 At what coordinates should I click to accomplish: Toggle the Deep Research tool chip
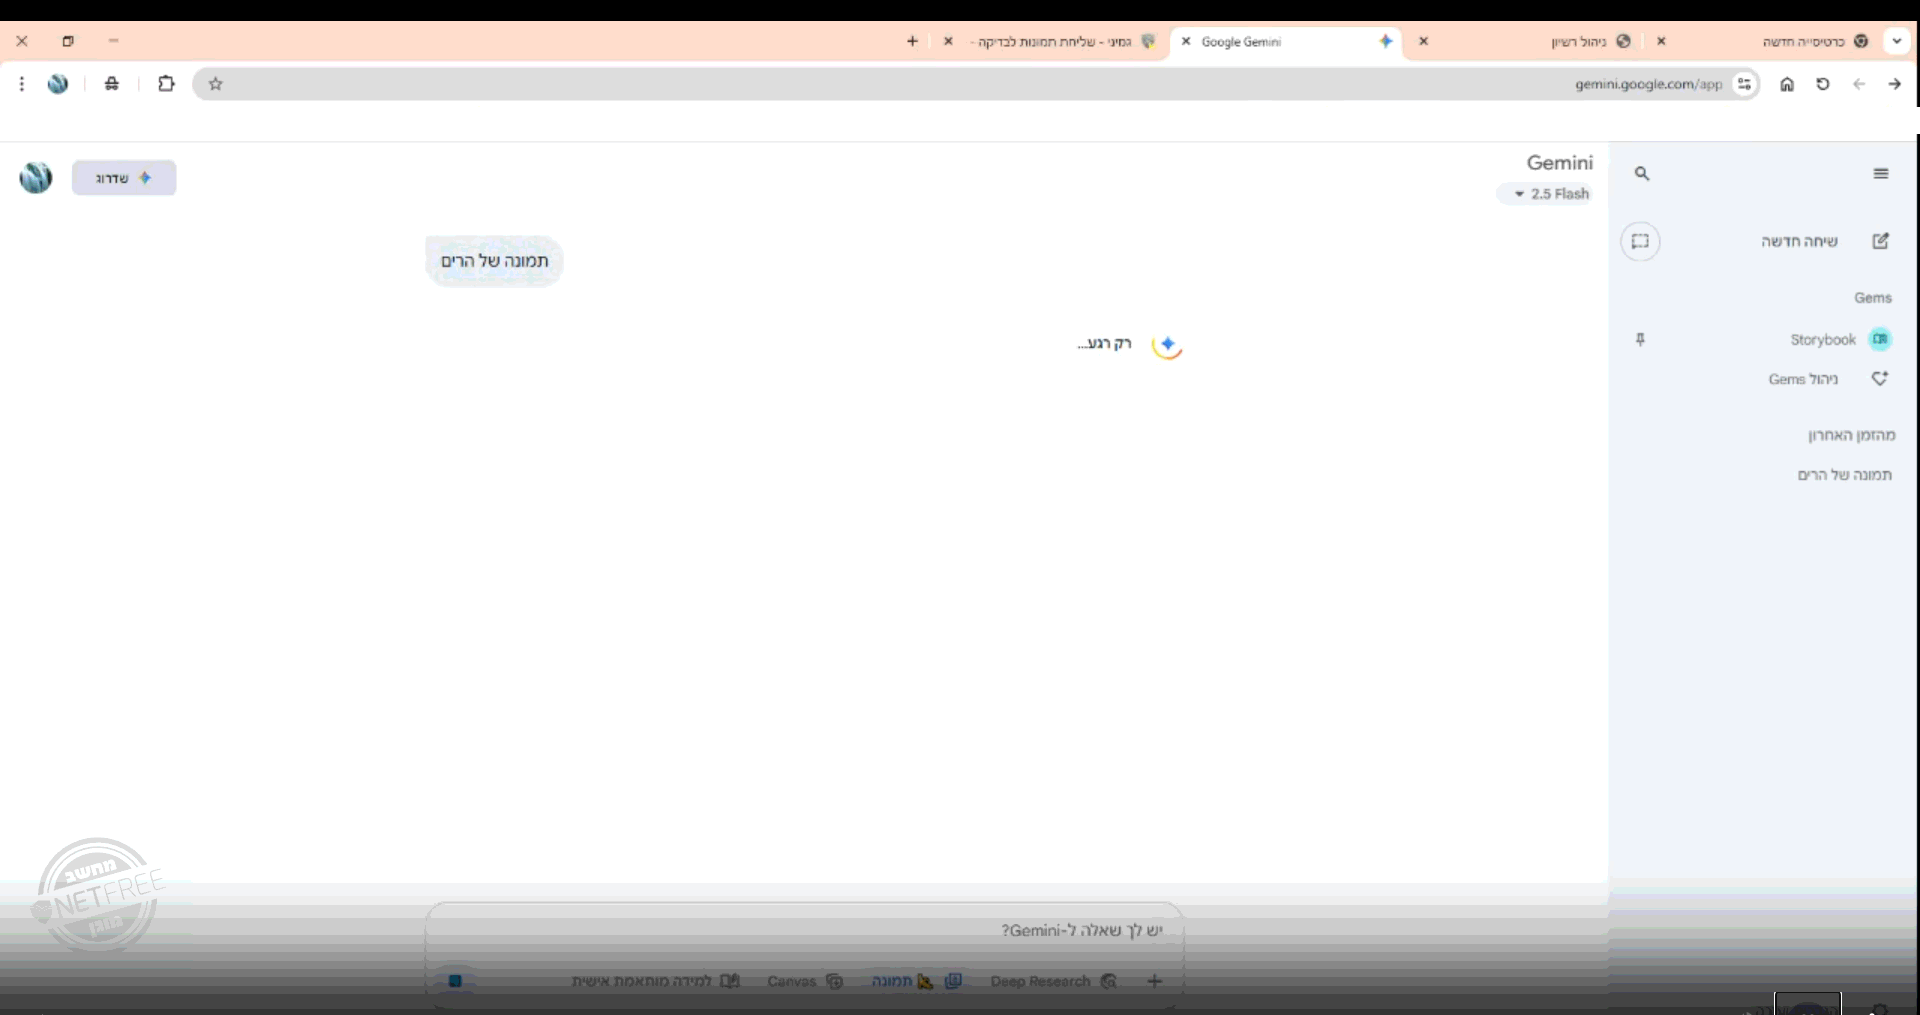coord(1053,981)
